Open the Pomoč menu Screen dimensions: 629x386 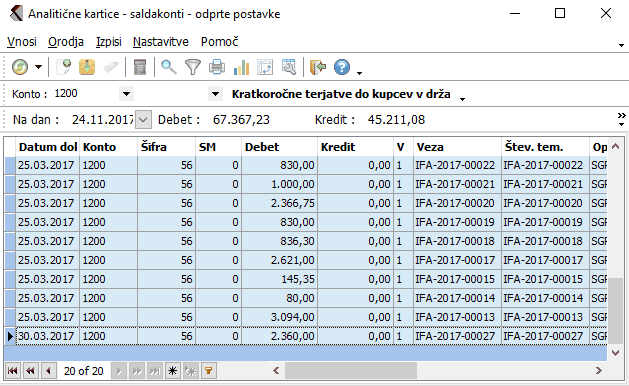(219, 42)
